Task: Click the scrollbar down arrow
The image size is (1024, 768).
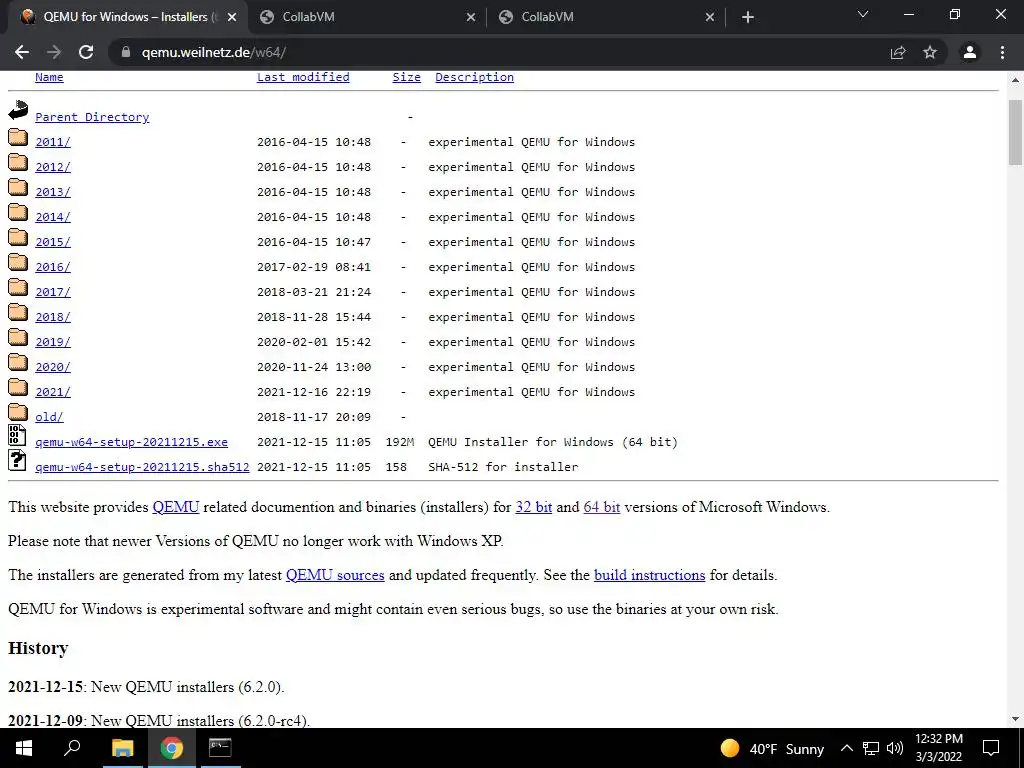Action: [x=1015, y=719]
